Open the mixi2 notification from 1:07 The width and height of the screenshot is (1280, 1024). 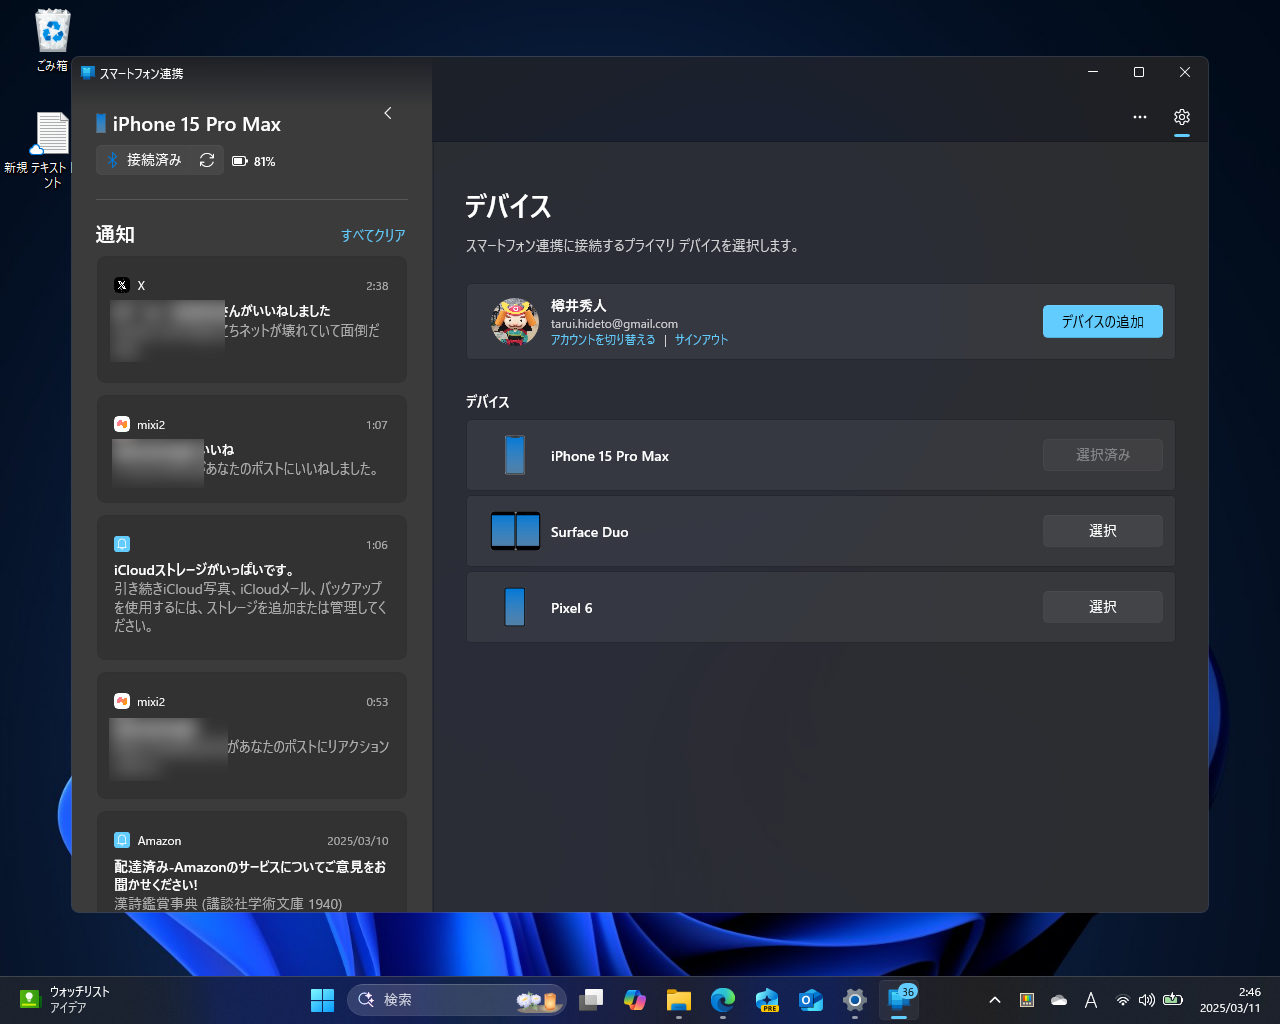pyautogui.click(x=252, y=449)
